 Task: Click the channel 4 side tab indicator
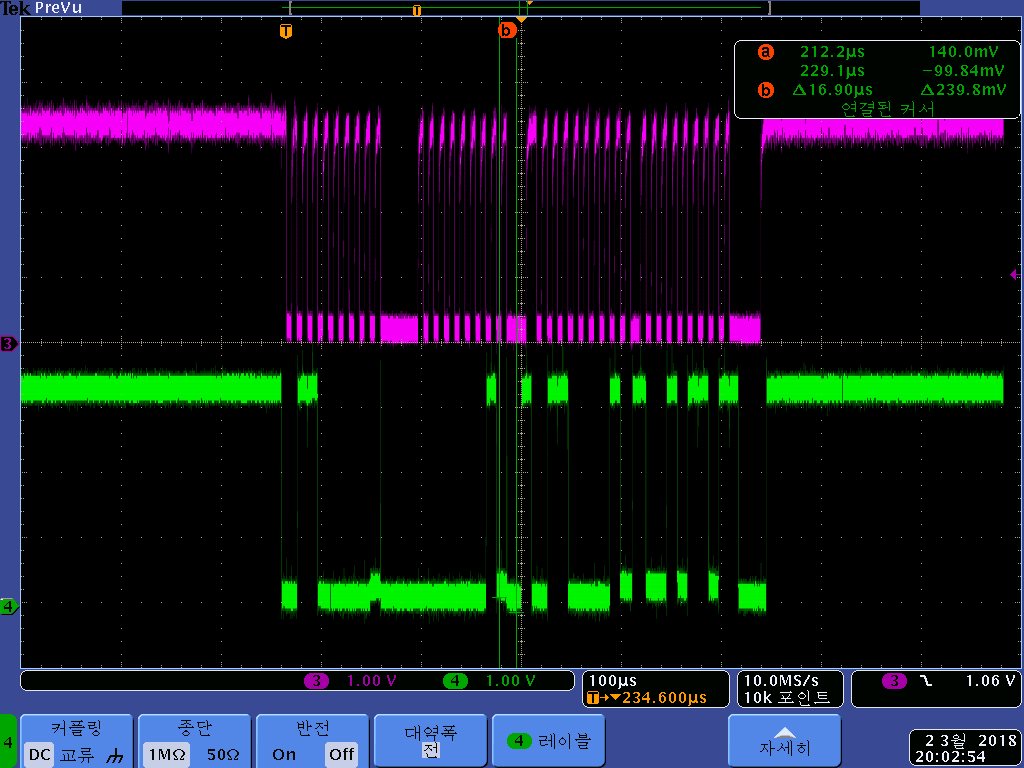(x=8, y=741)
